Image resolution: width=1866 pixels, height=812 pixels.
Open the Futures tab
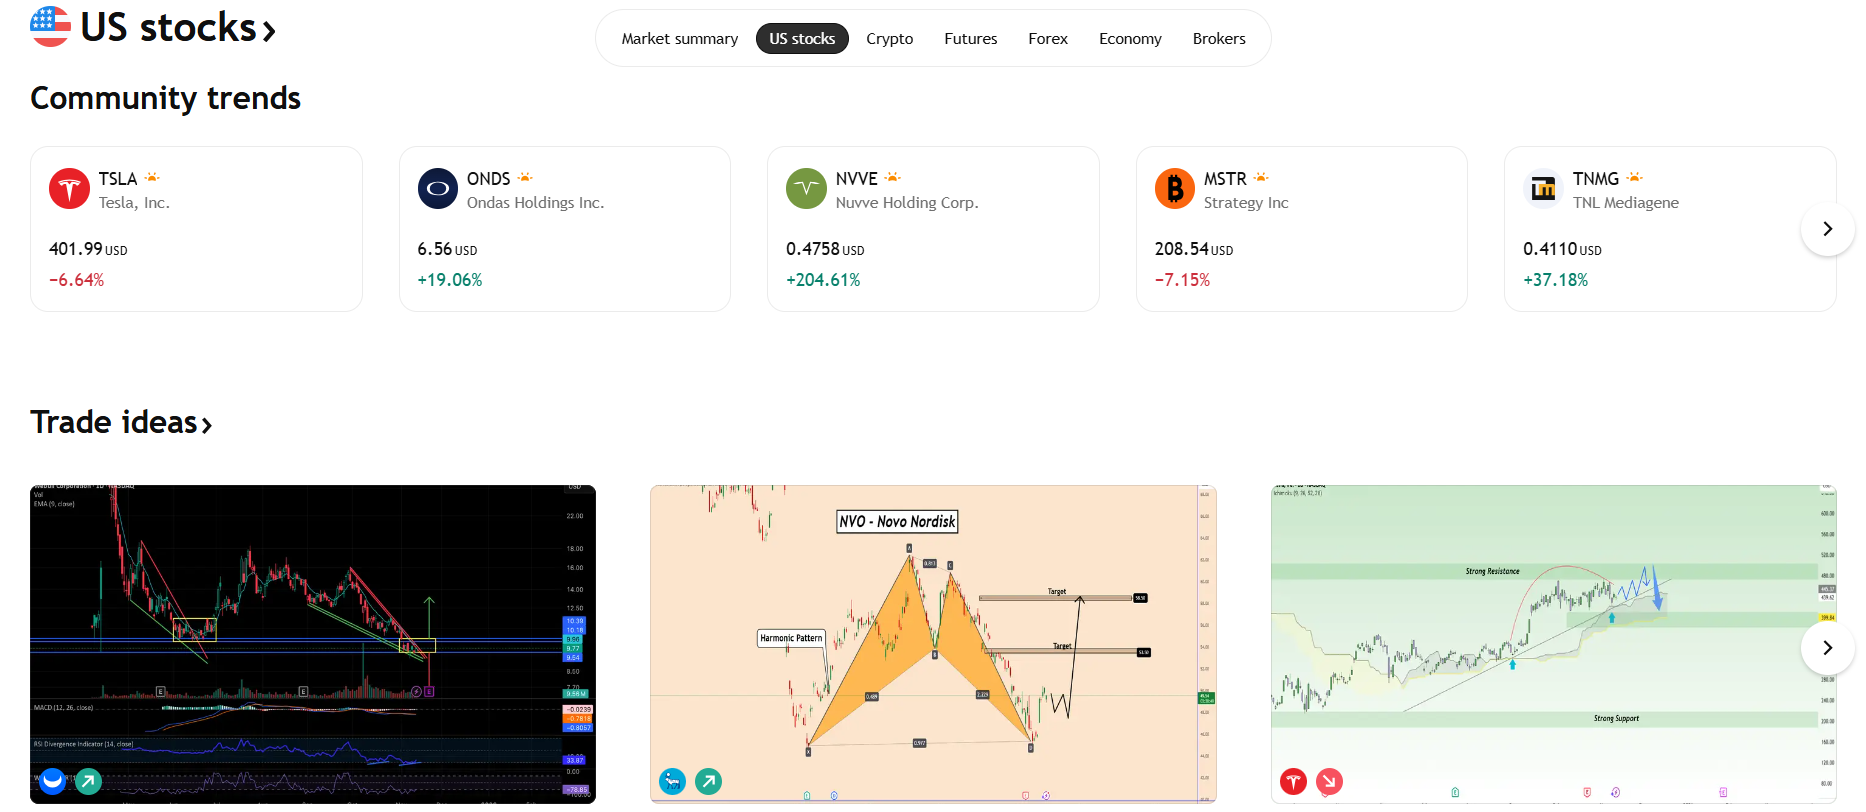point(970,39)
